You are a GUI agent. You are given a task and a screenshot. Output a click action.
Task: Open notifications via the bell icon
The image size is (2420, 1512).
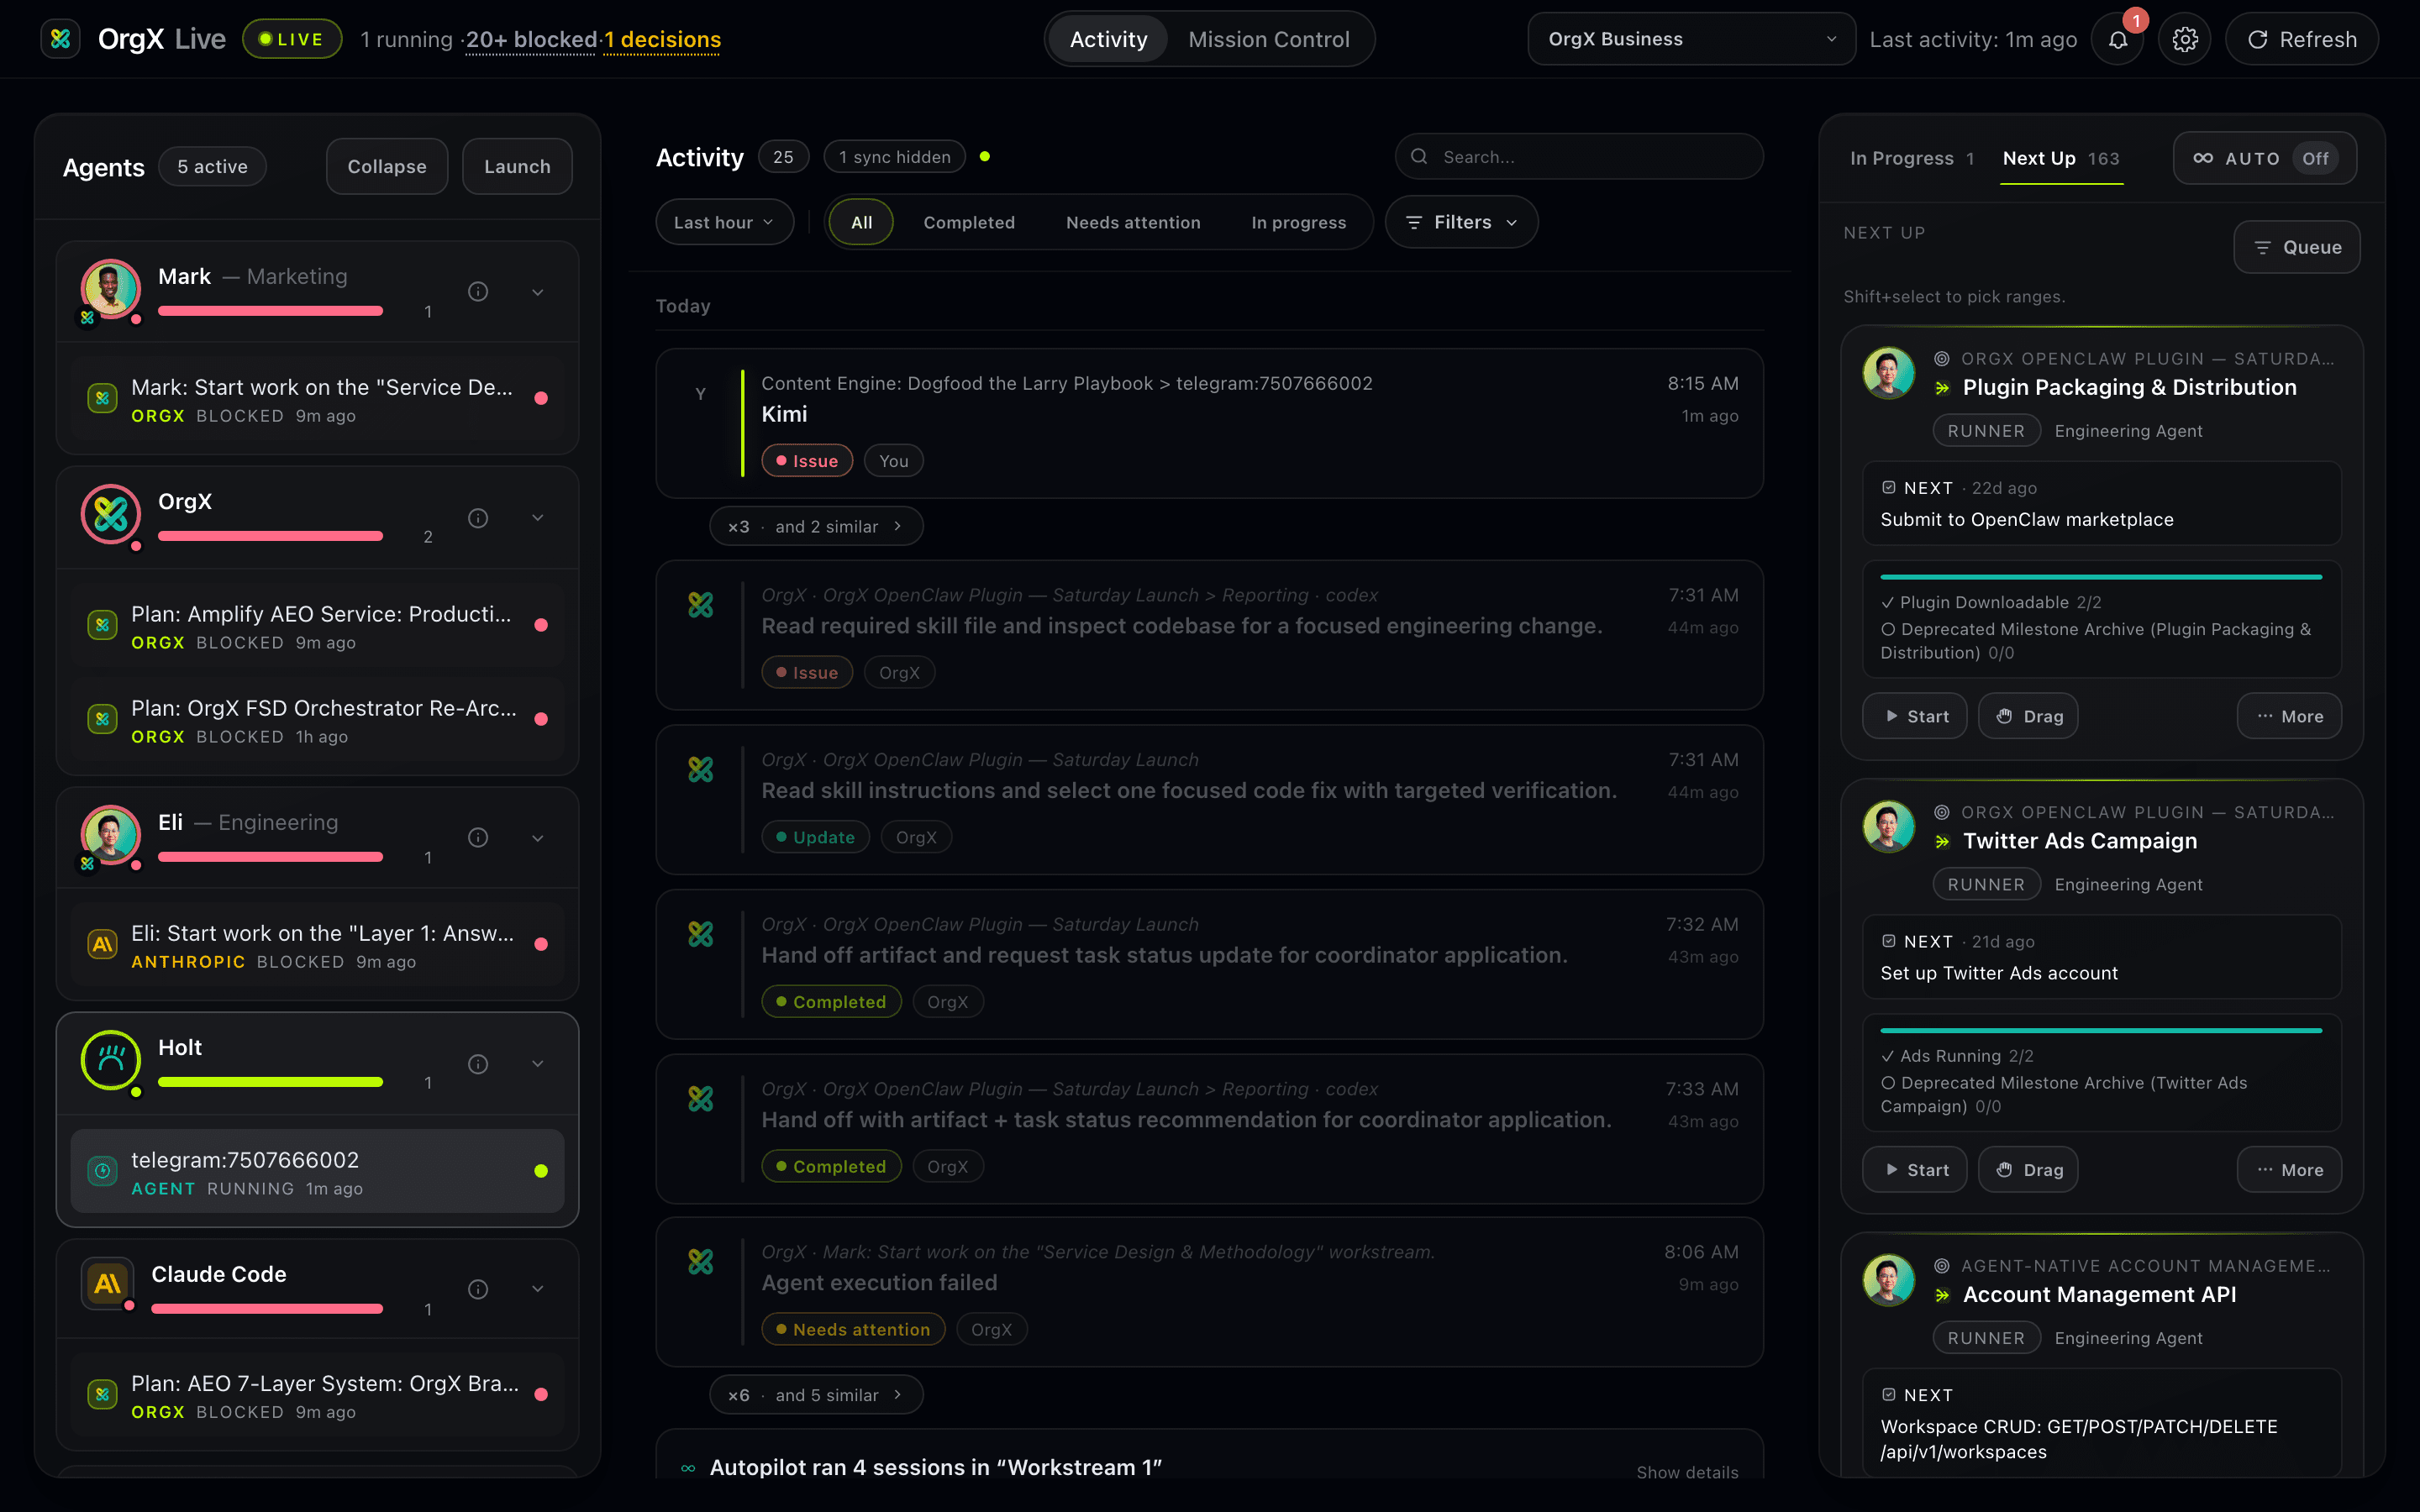2117,39
